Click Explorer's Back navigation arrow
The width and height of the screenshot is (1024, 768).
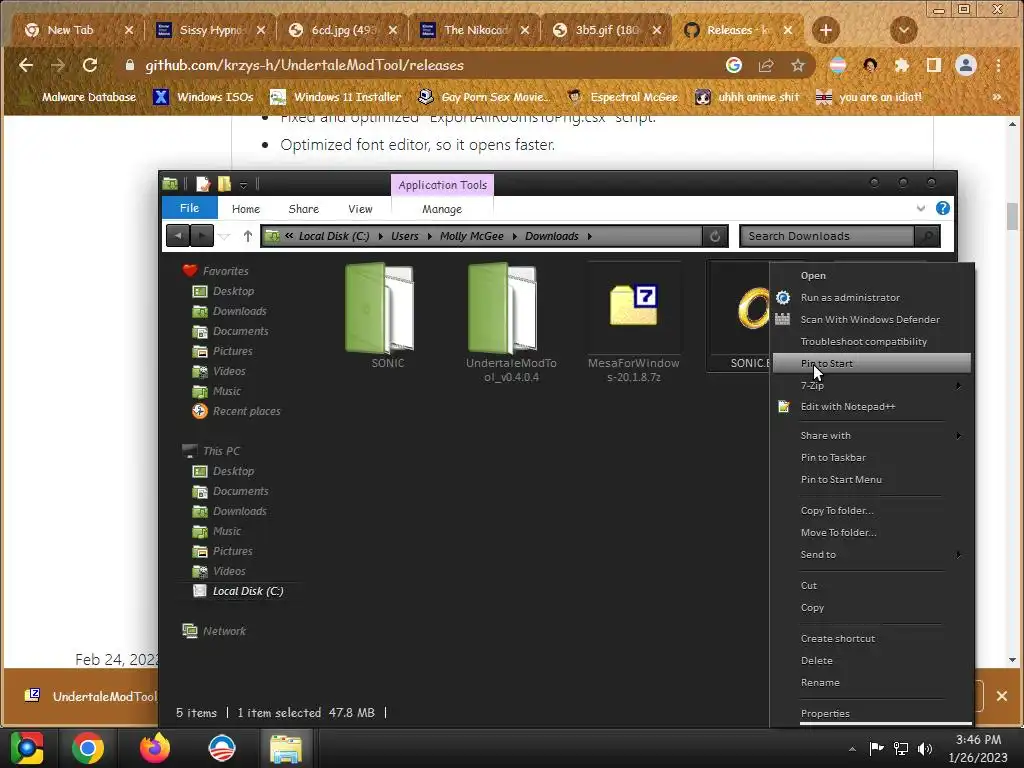(178, 236)
